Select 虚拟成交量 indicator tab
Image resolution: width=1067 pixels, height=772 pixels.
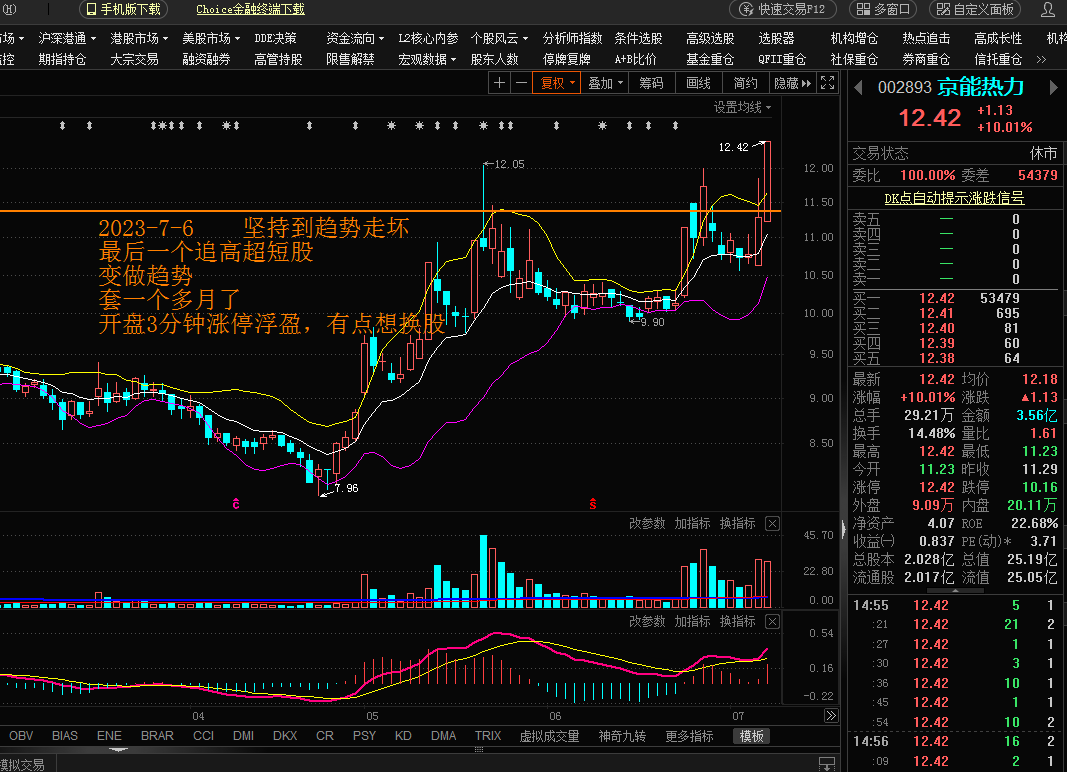[549, 736]
